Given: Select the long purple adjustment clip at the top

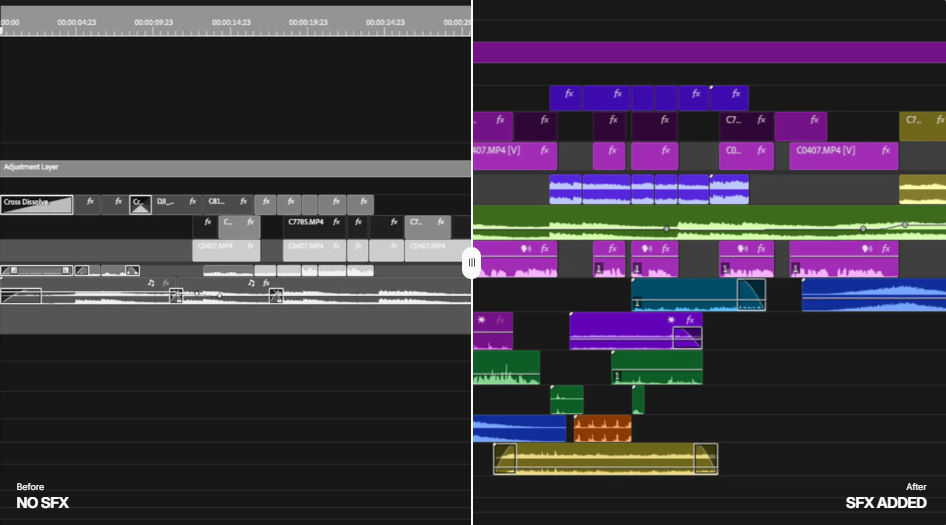Looking at the screenshot, I should click(x=709, y=52).
